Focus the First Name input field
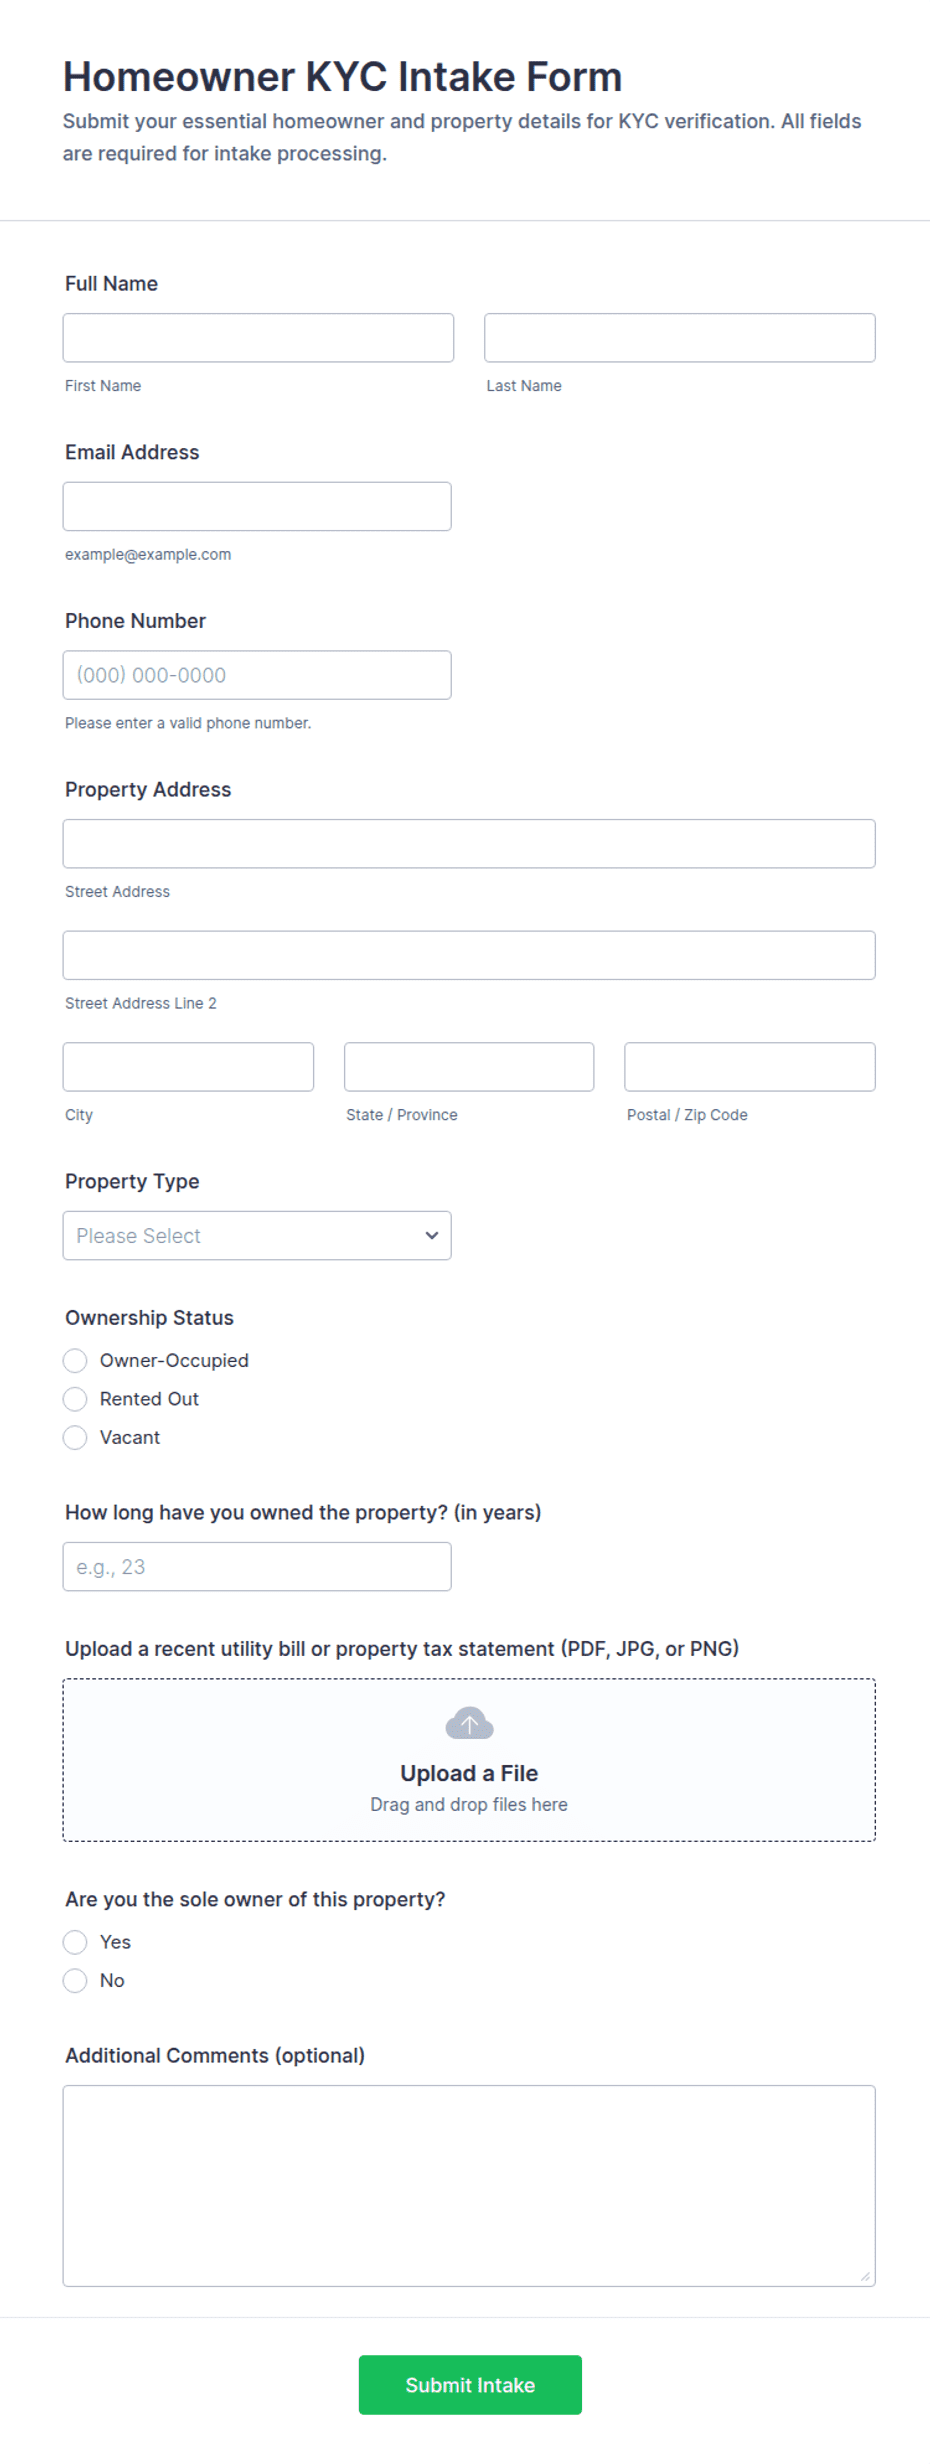 tap(258, 338)
